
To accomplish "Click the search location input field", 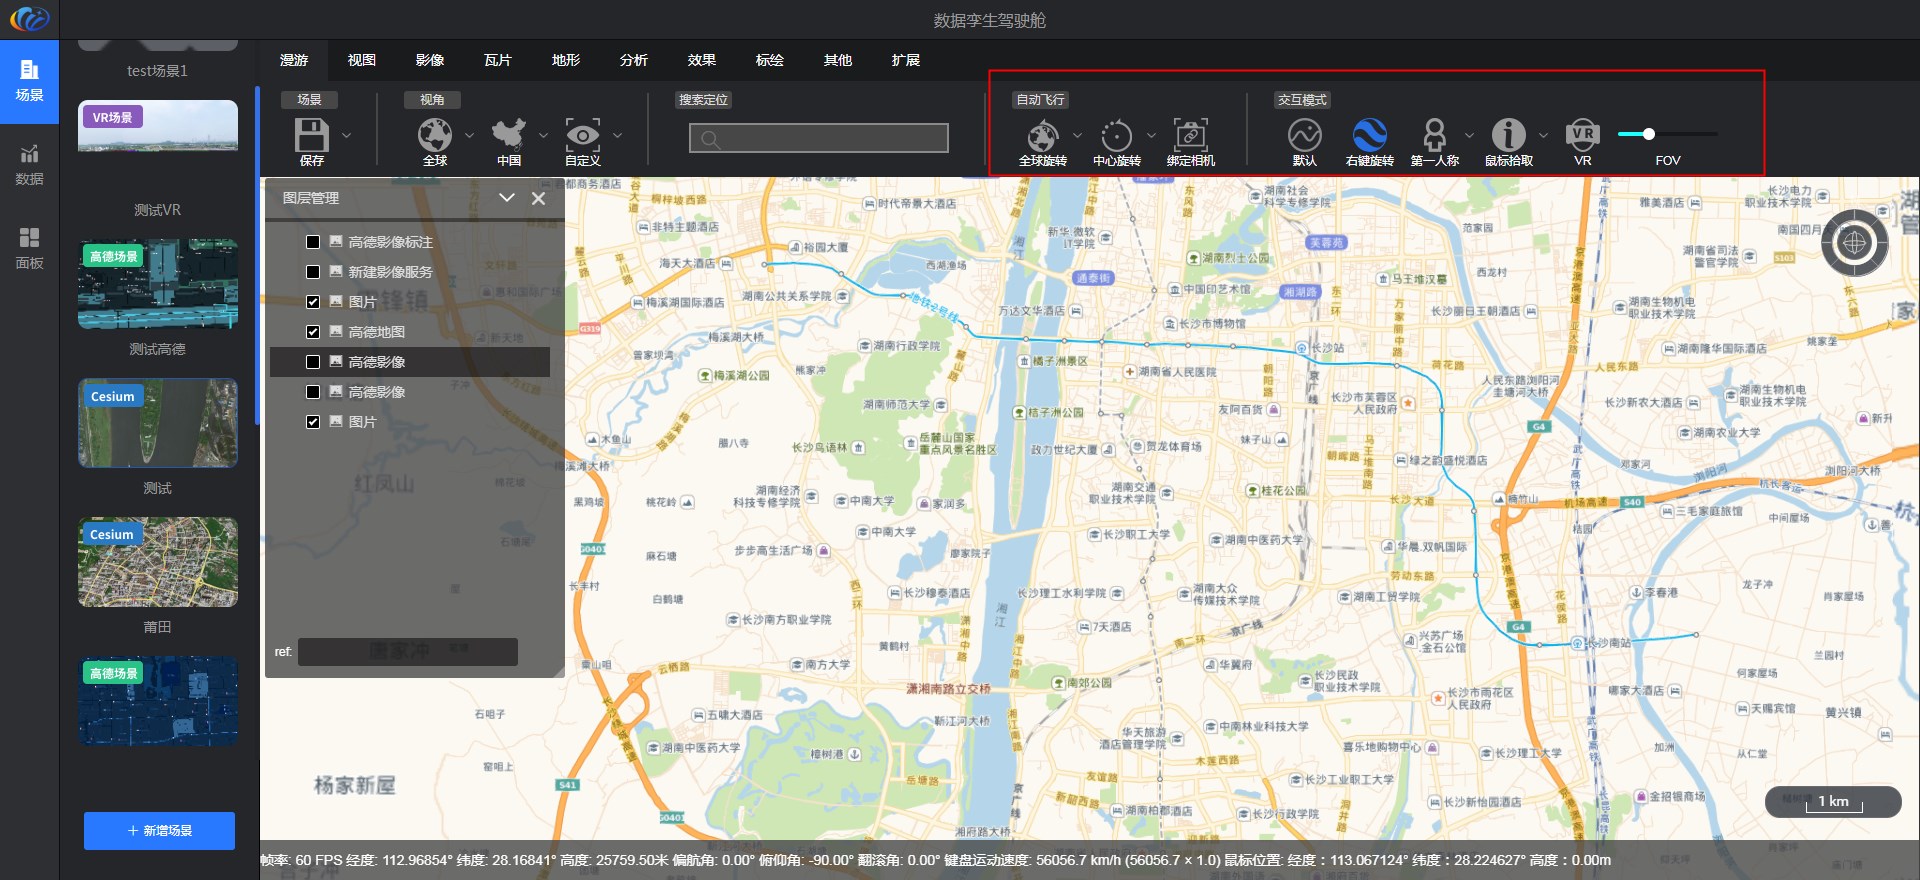I will (819, 138).
